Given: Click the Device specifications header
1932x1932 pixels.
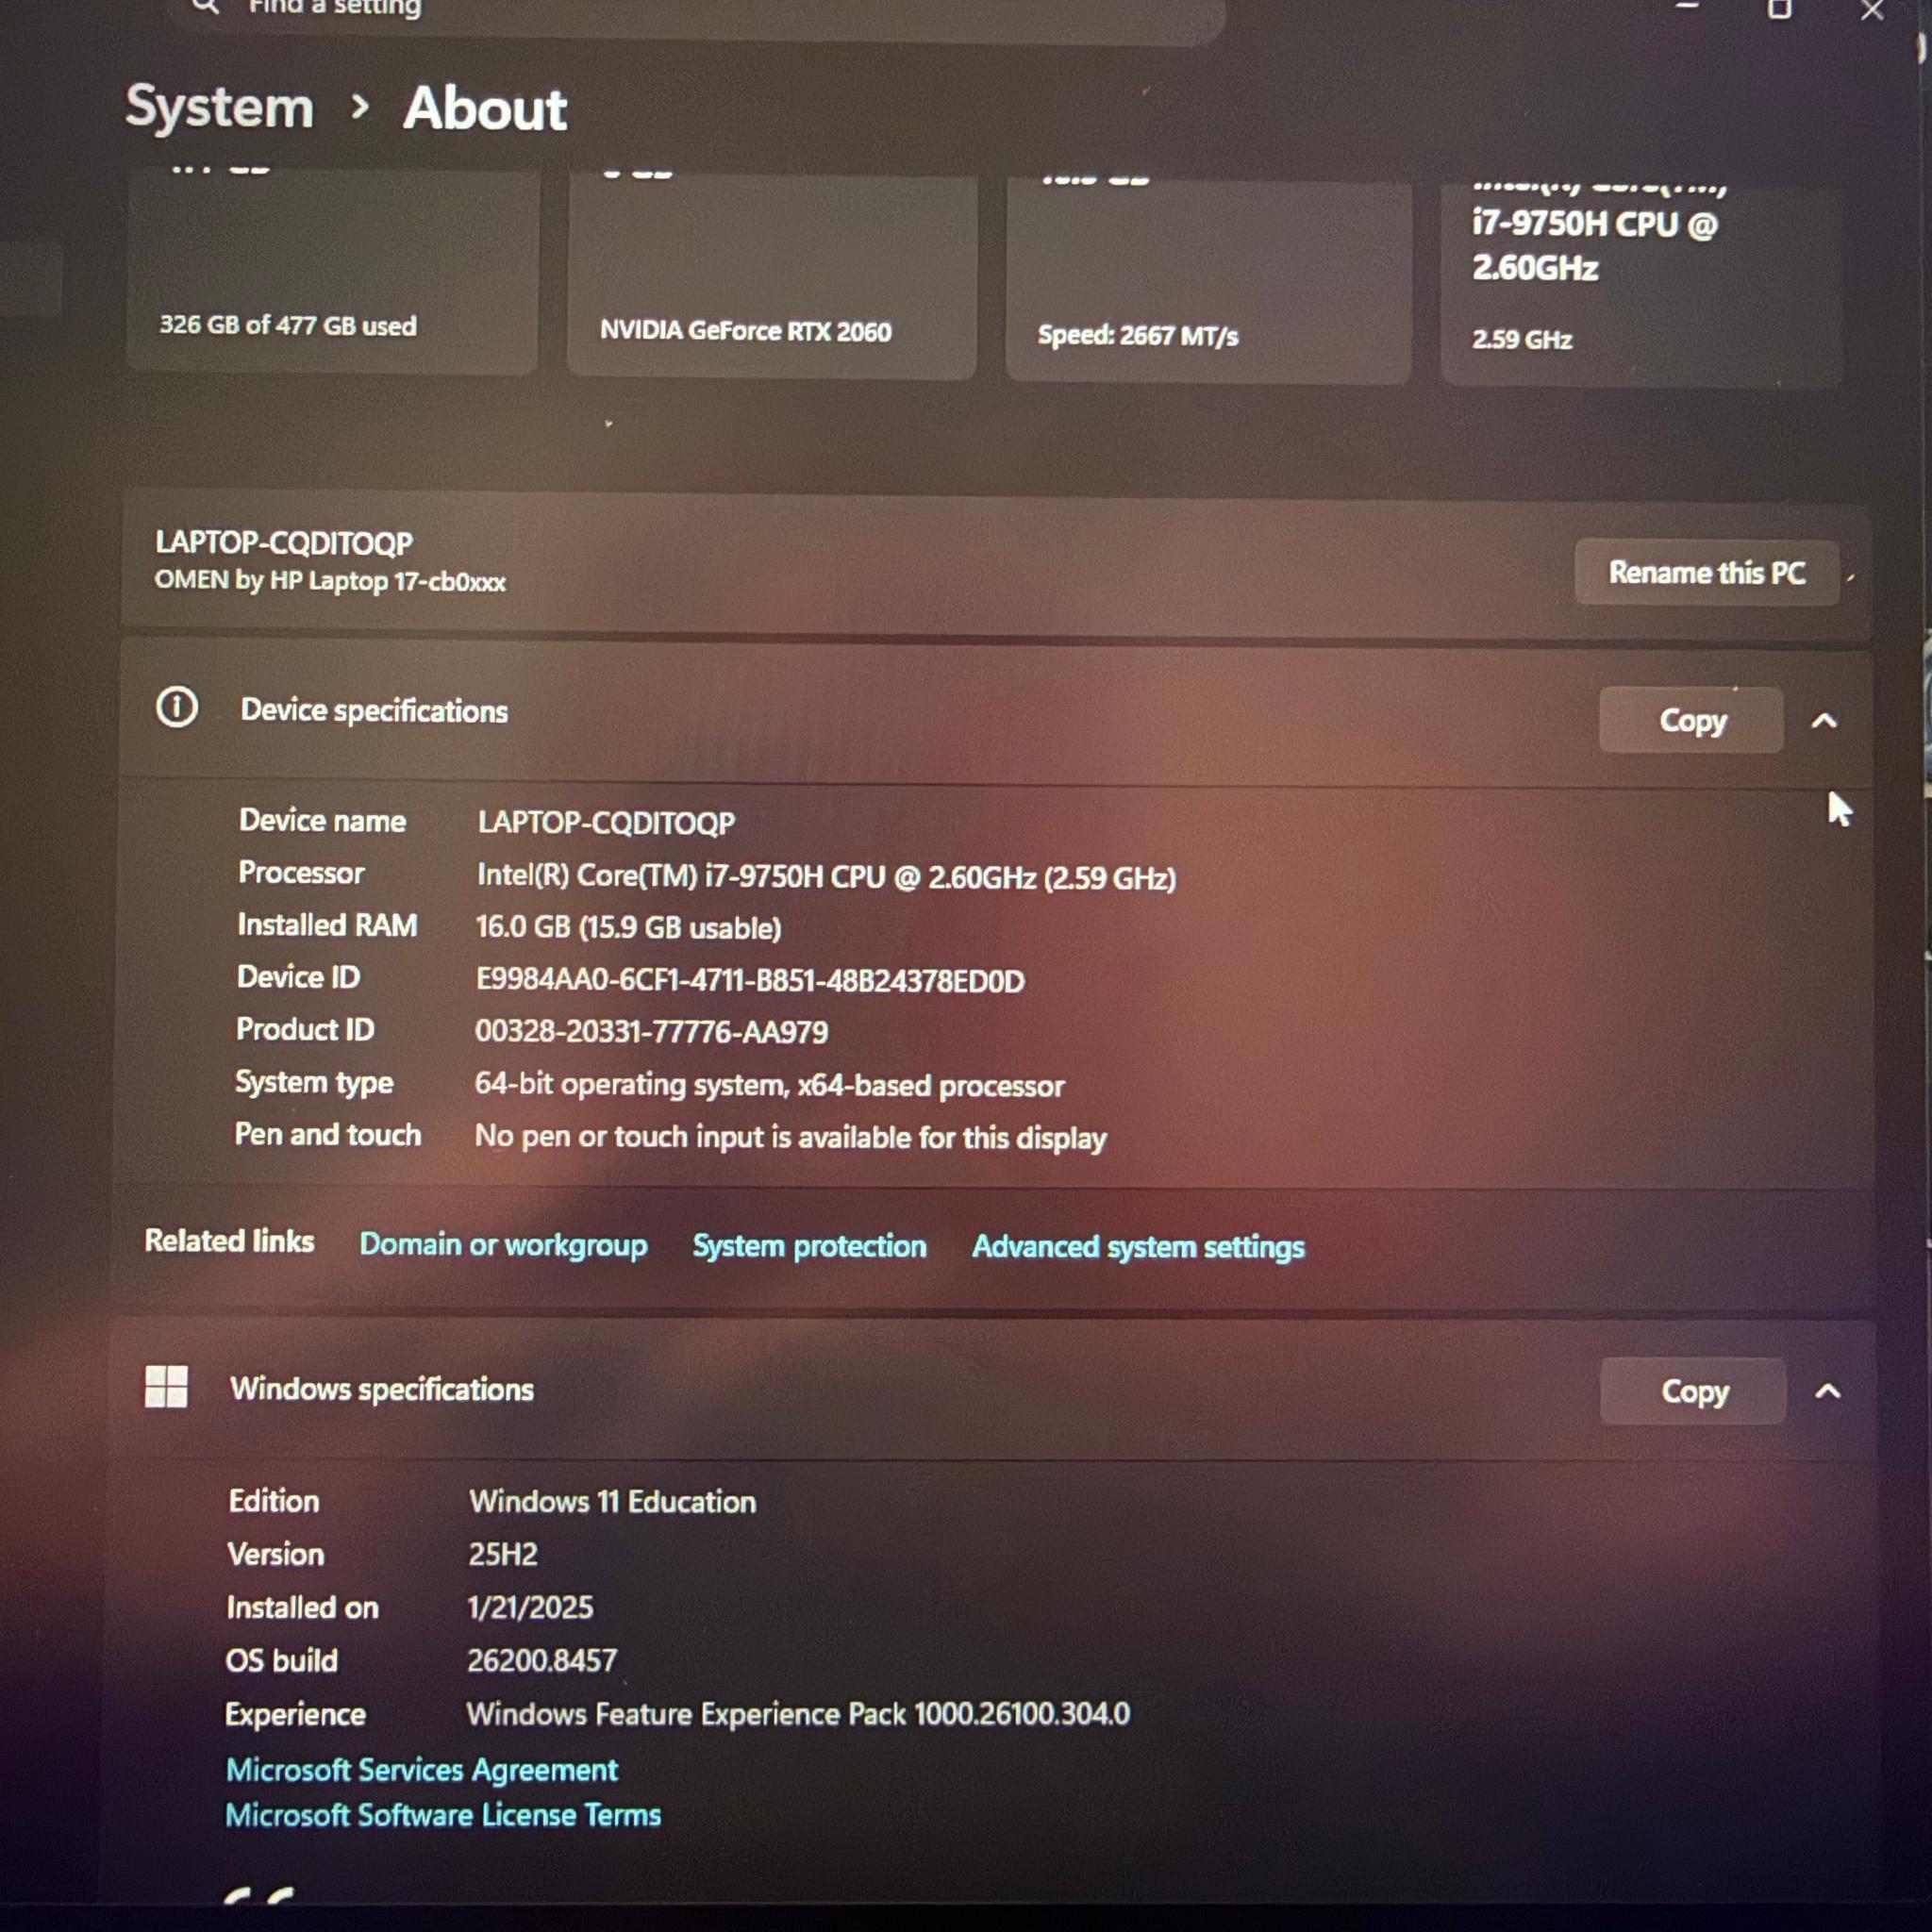Looking at the screenshot, I should pyautogui.click(x=995, y=715).
